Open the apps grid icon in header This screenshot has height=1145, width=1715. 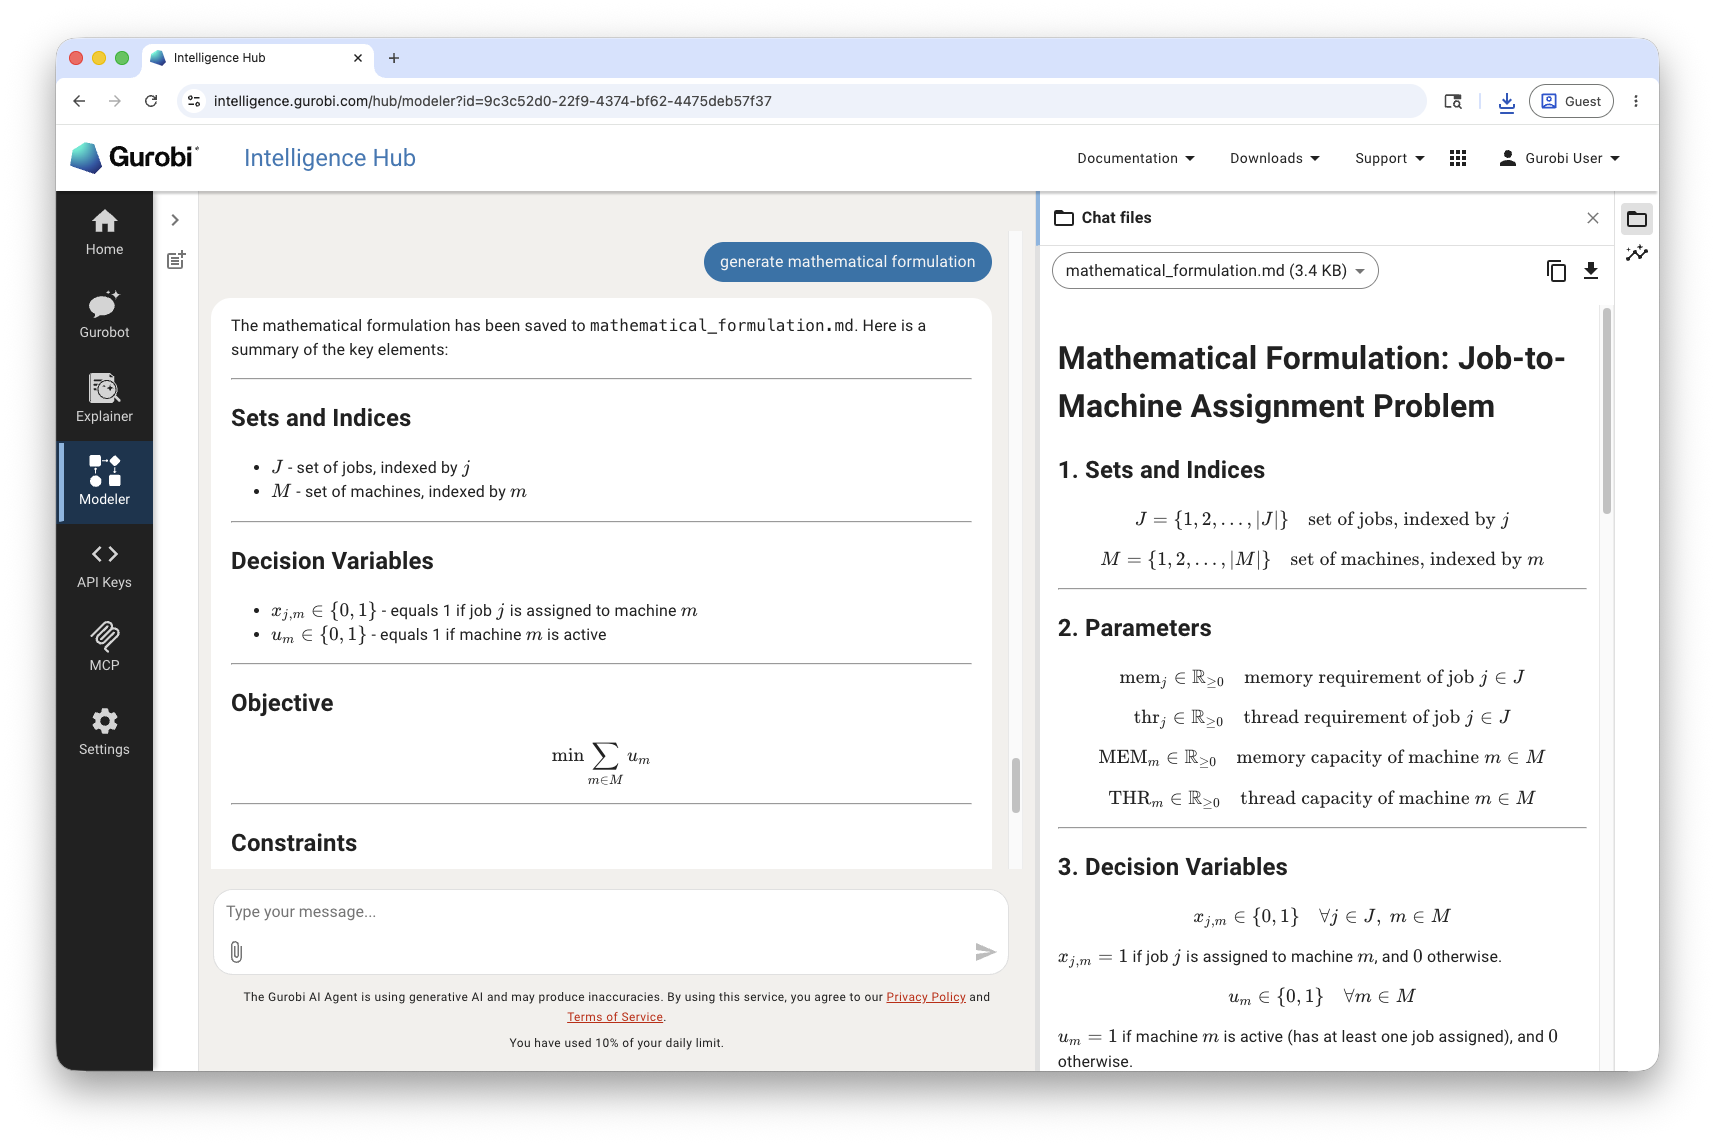1458,158
